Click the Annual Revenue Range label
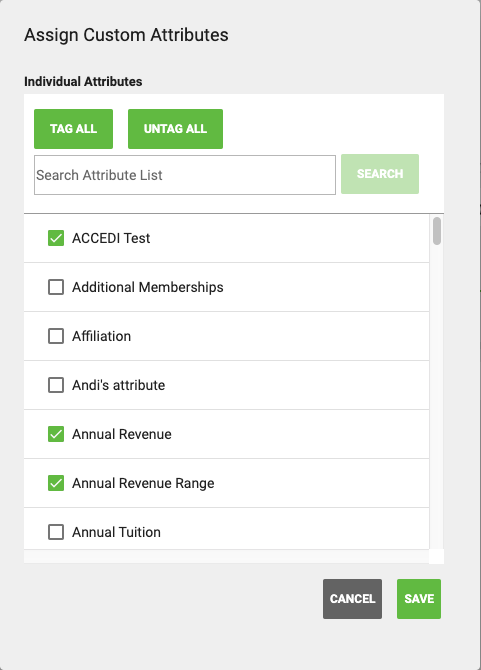Screen dimensions: 481x670 pyautogui.click(x=143, y=483)
